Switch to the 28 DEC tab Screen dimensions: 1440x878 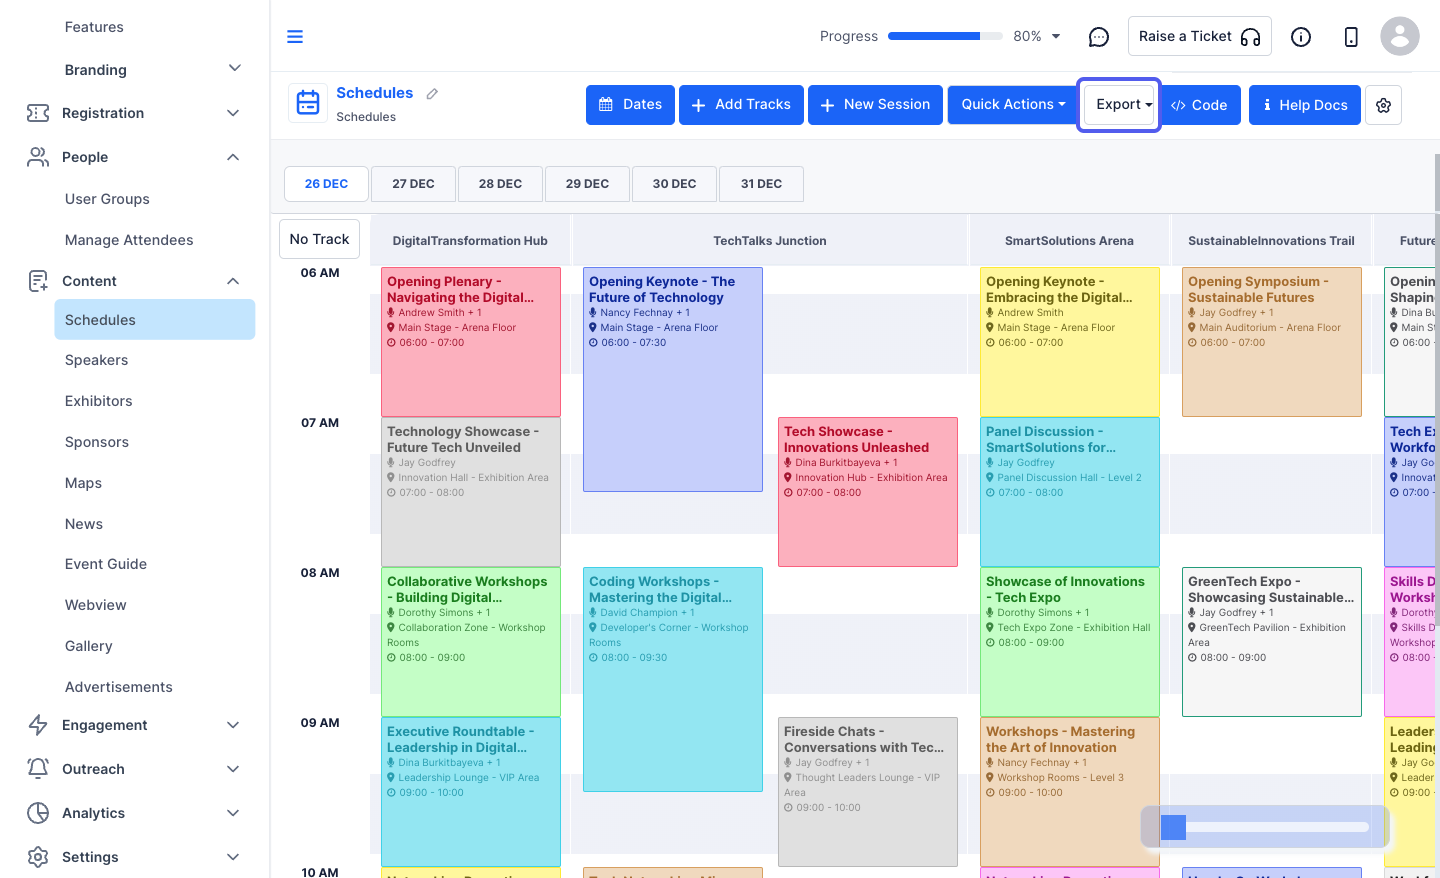coord(500,184)
